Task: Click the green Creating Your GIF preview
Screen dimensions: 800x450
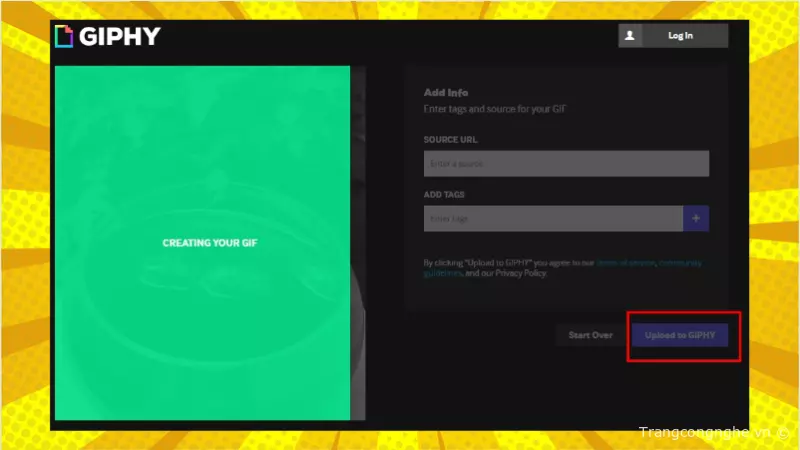Action: 202,320
